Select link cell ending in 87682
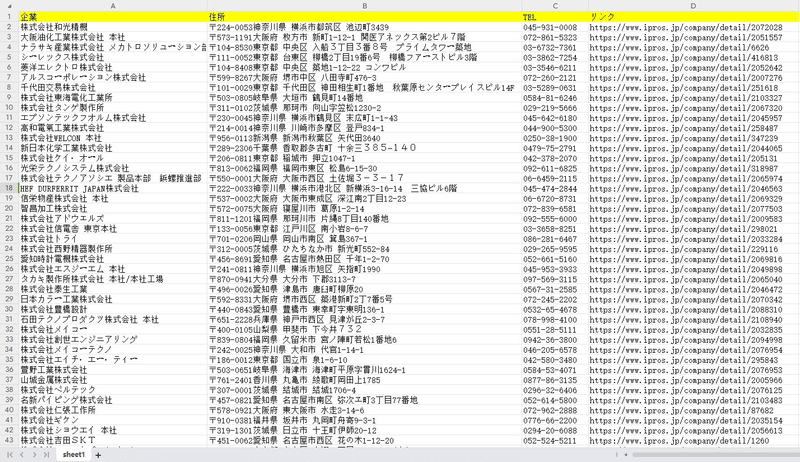The width and height of the screenshot is (800, 462). pos(694,410)
